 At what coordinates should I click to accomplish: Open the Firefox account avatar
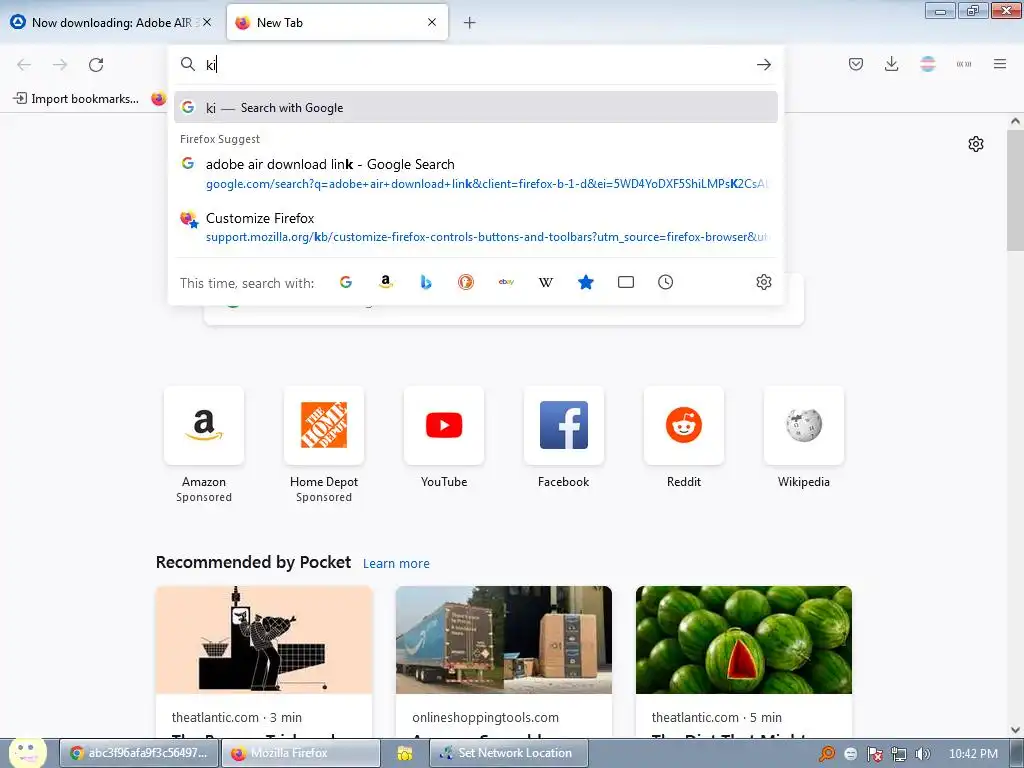coord(928,64)
